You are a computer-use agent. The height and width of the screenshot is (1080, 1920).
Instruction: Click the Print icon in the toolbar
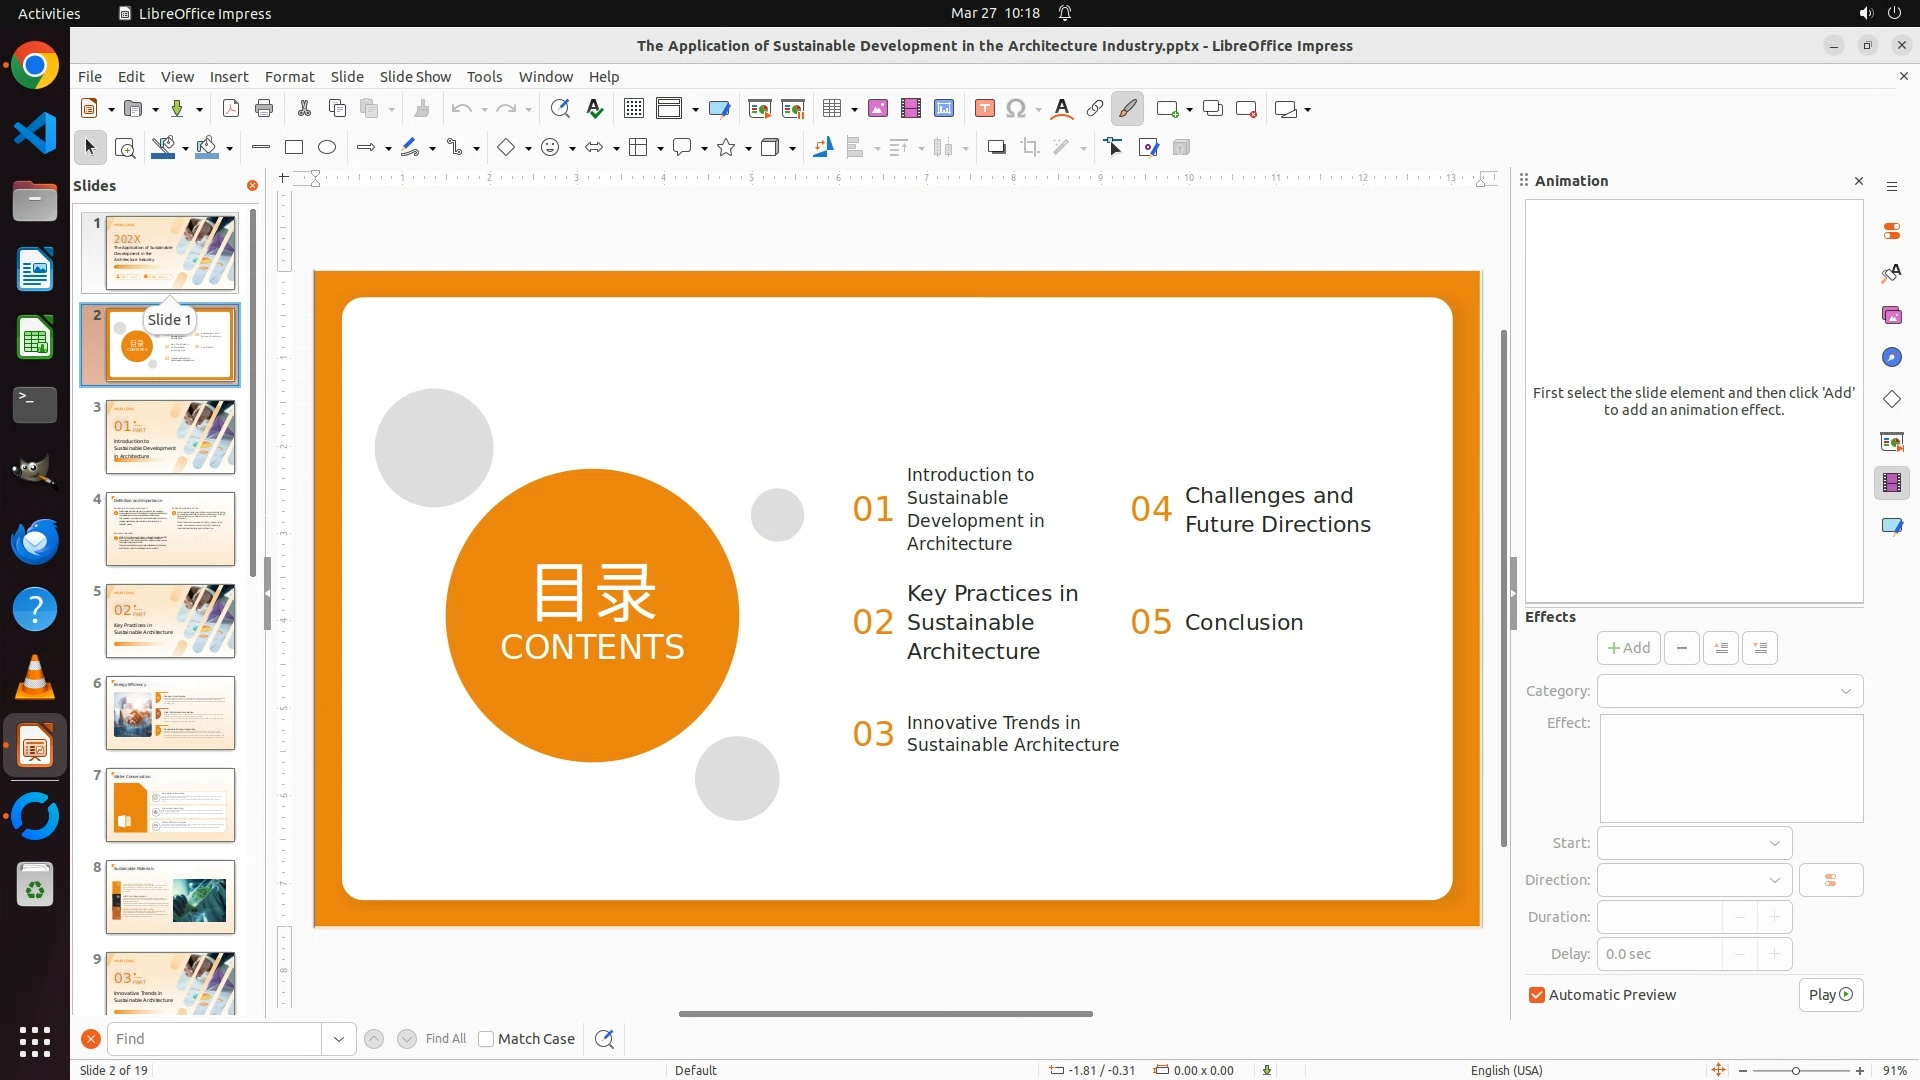pyautogui.click(x=264, y=109)
